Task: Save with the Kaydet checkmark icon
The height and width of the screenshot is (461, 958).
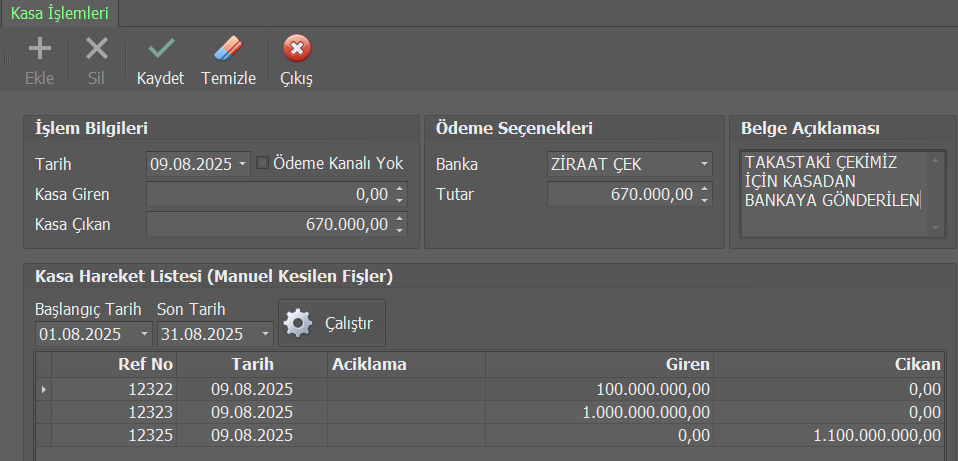Action: 160,49
